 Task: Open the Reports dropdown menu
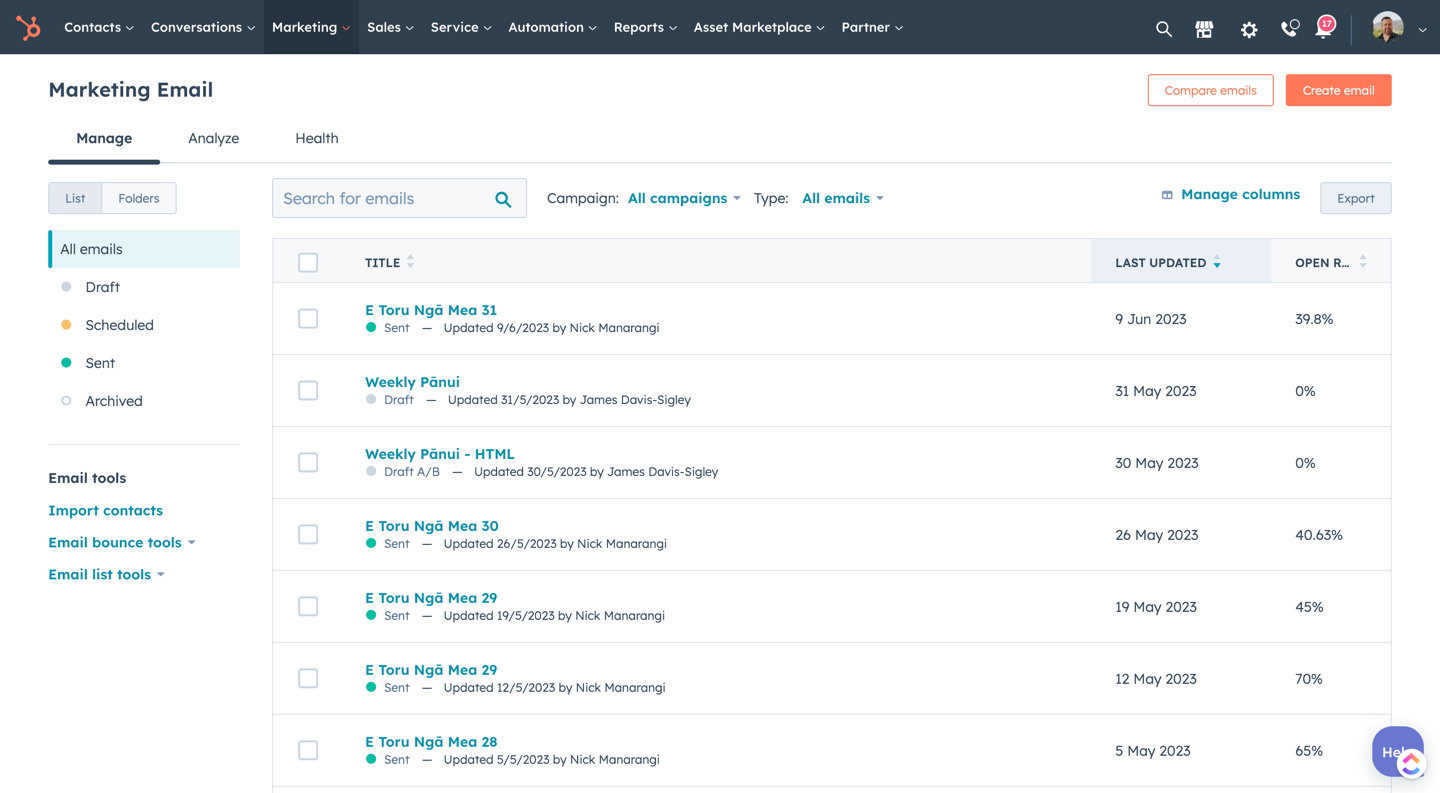[x=645, y=27]
